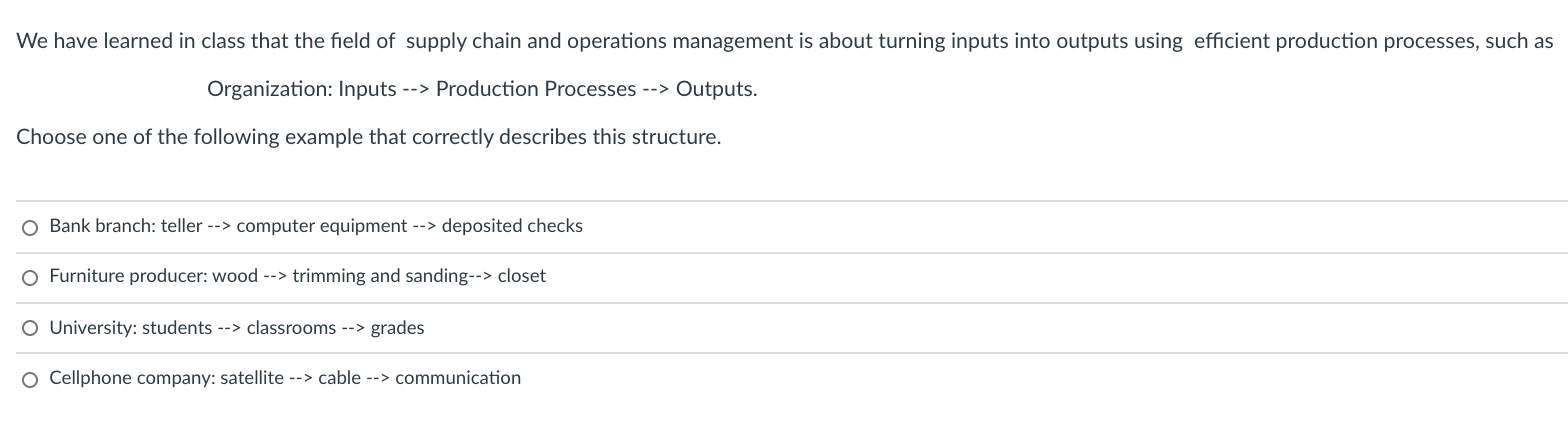Viewport: 1568px width, 428px height.
Task: Click the 'Choose one of the following' instruction
Action: tap(368, 137)
